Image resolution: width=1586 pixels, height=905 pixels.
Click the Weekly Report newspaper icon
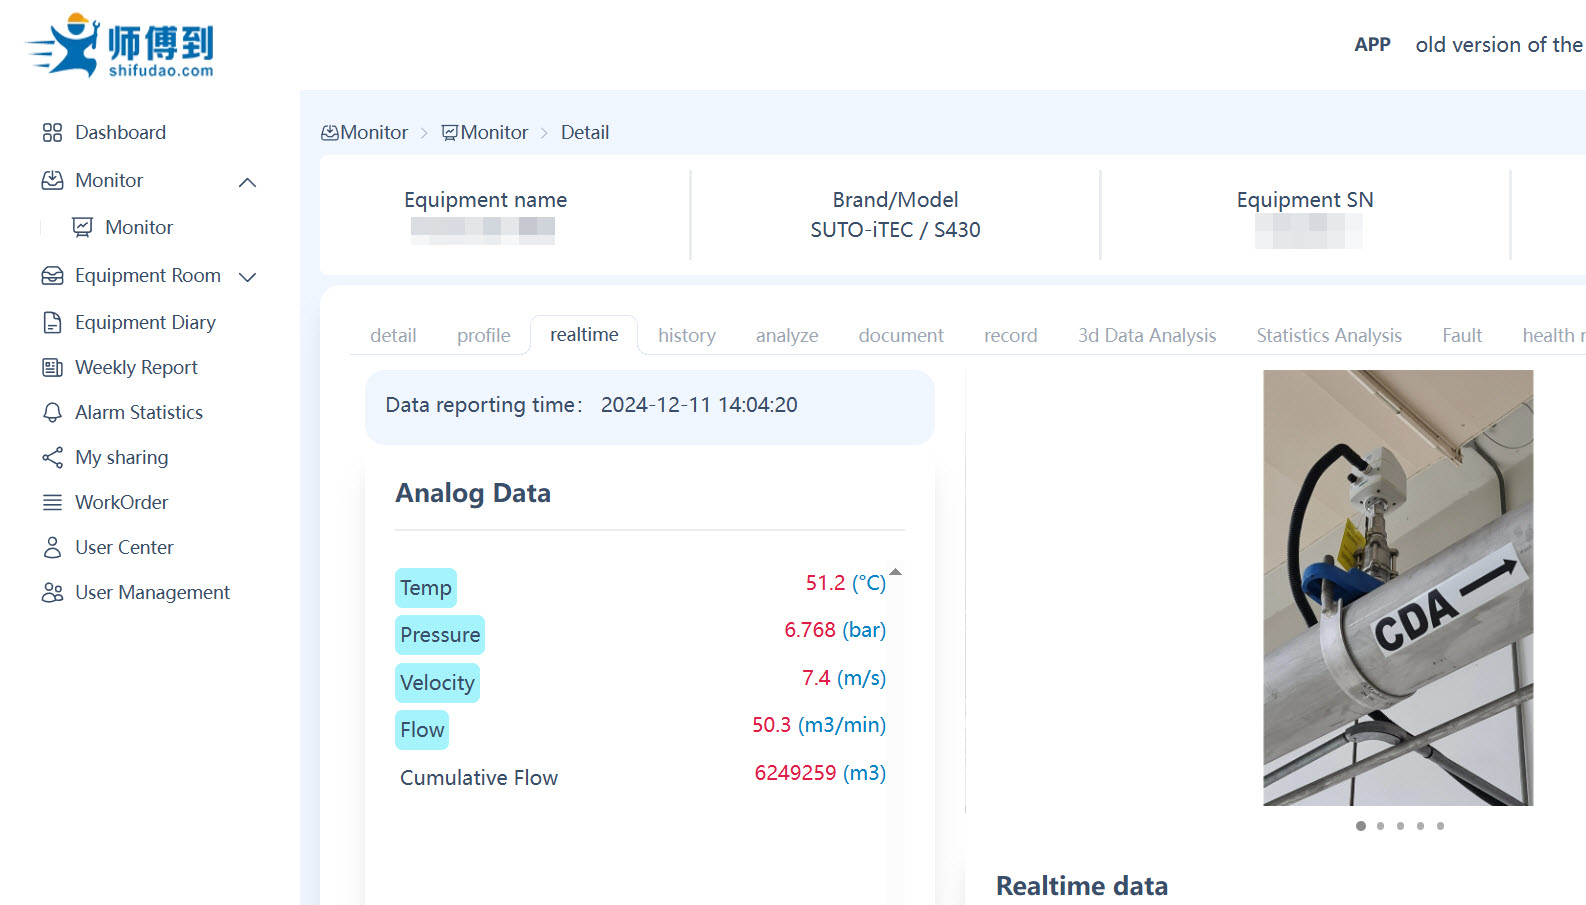coord(52,367)
